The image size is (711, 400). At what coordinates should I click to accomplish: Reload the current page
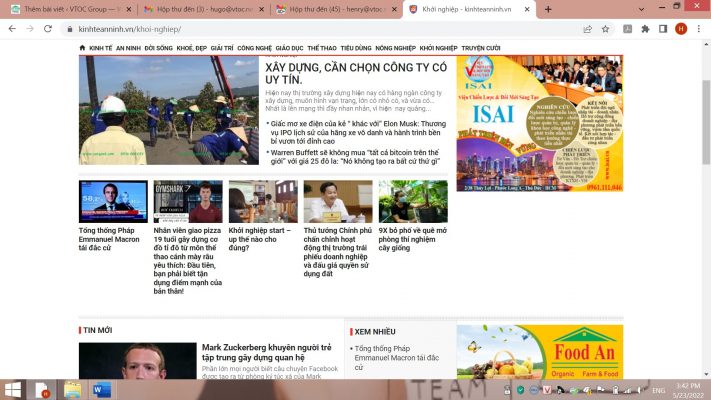pos(47,29)
